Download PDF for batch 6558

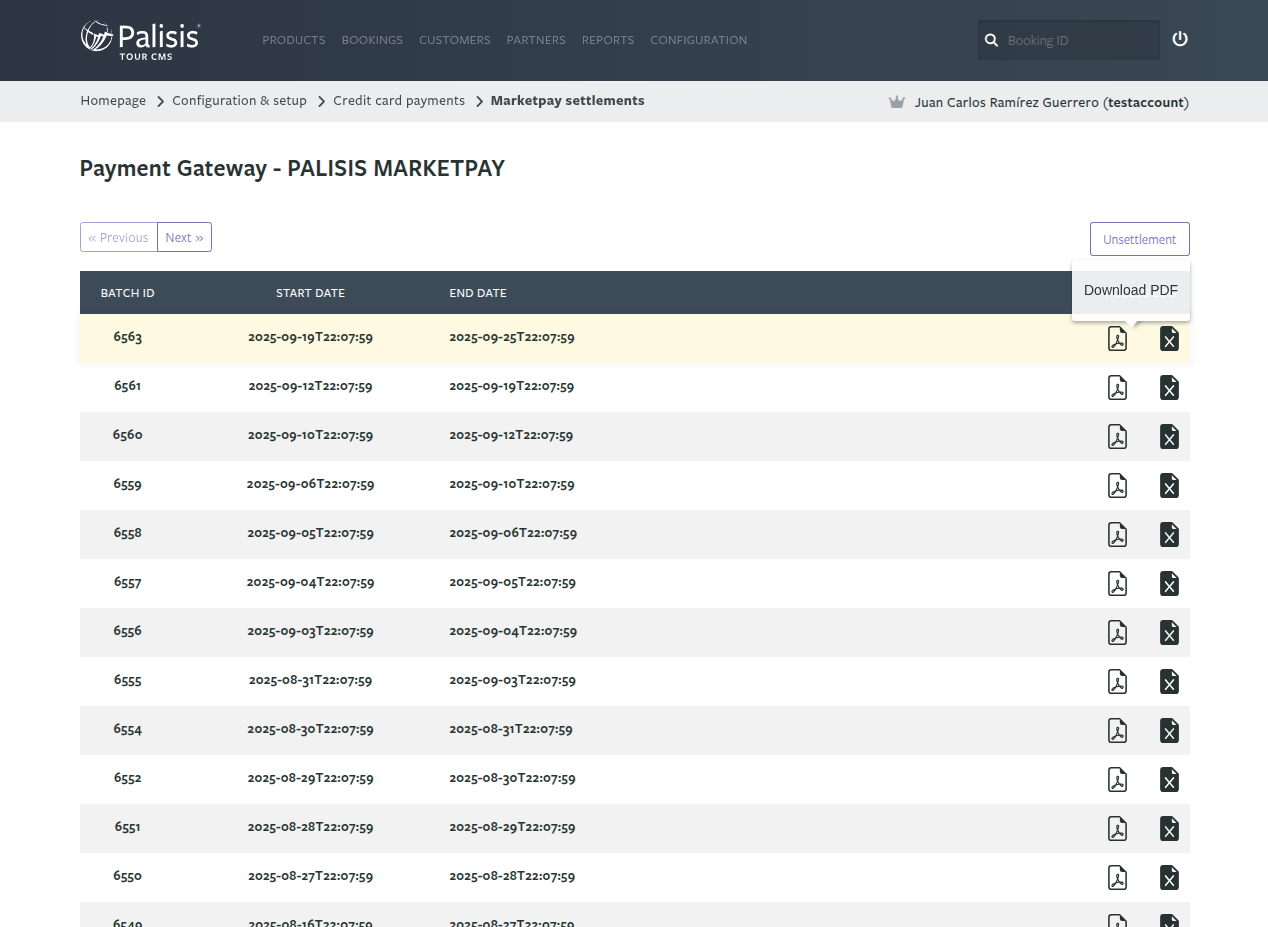point(1117,535)
